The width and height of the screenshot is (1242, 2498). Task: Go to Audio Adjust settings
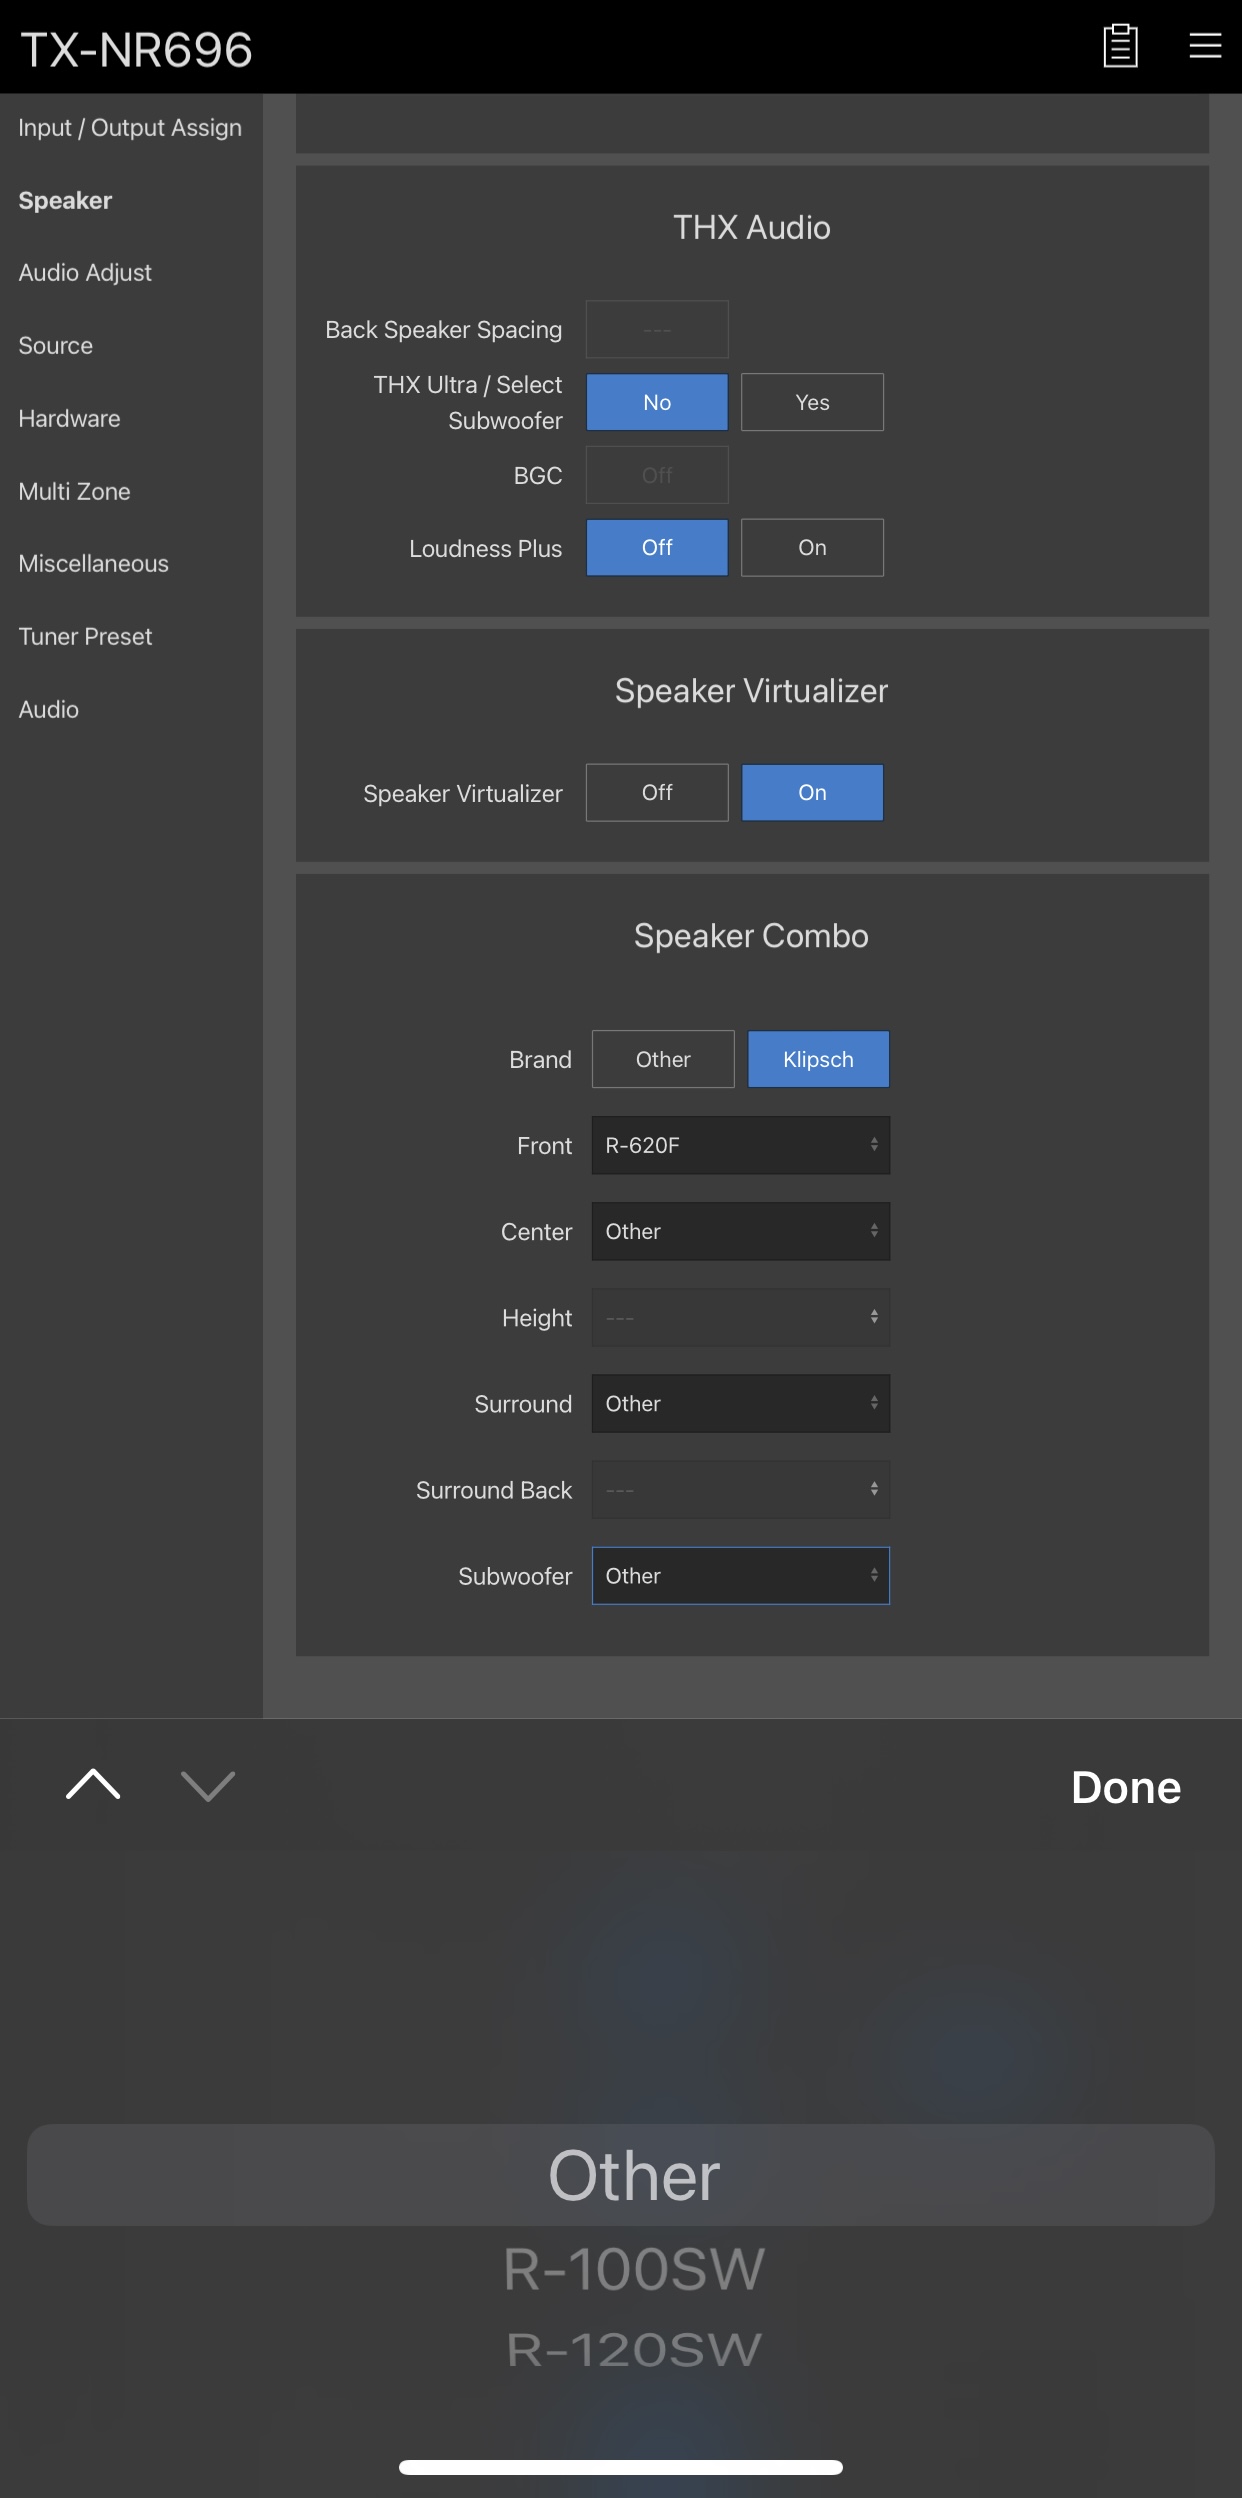(85, 273)
